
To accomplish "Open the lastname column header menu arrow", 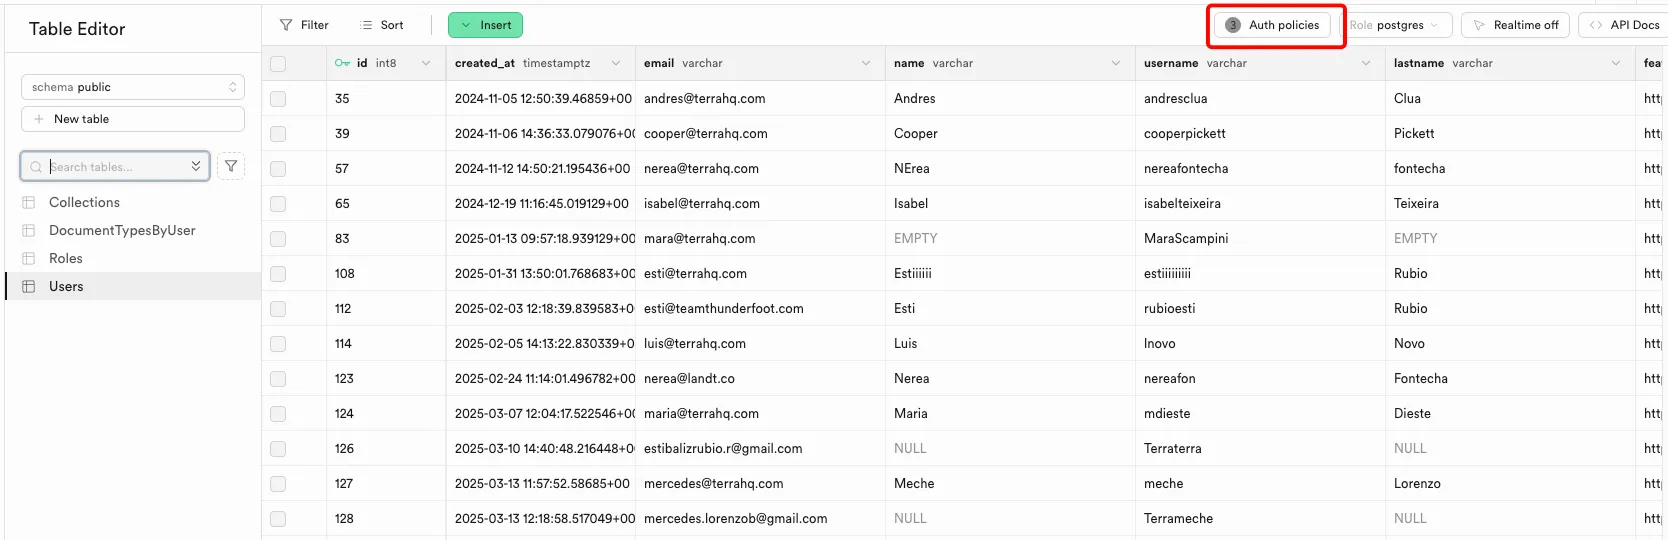I will click(1616, 63).
